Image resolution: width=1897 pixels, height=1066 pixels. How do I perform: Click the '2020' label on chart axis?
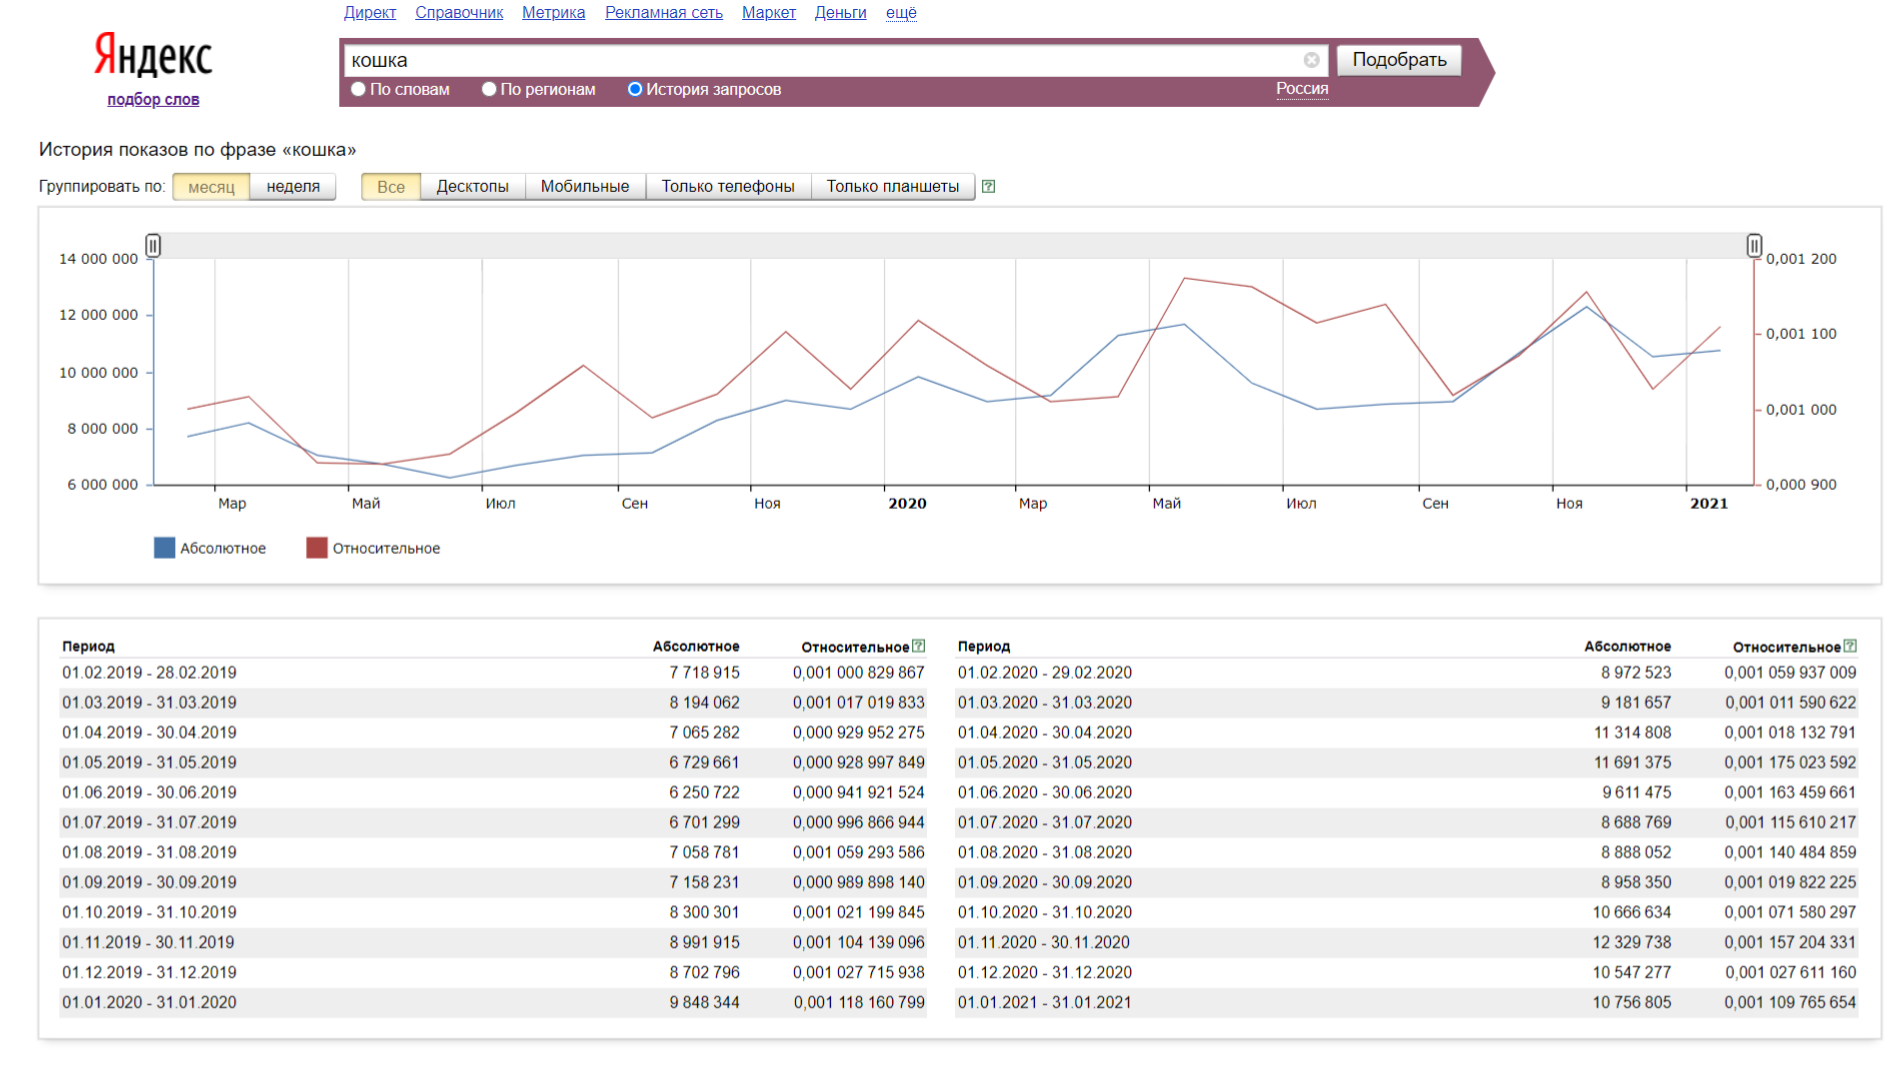tap(907, 504)
